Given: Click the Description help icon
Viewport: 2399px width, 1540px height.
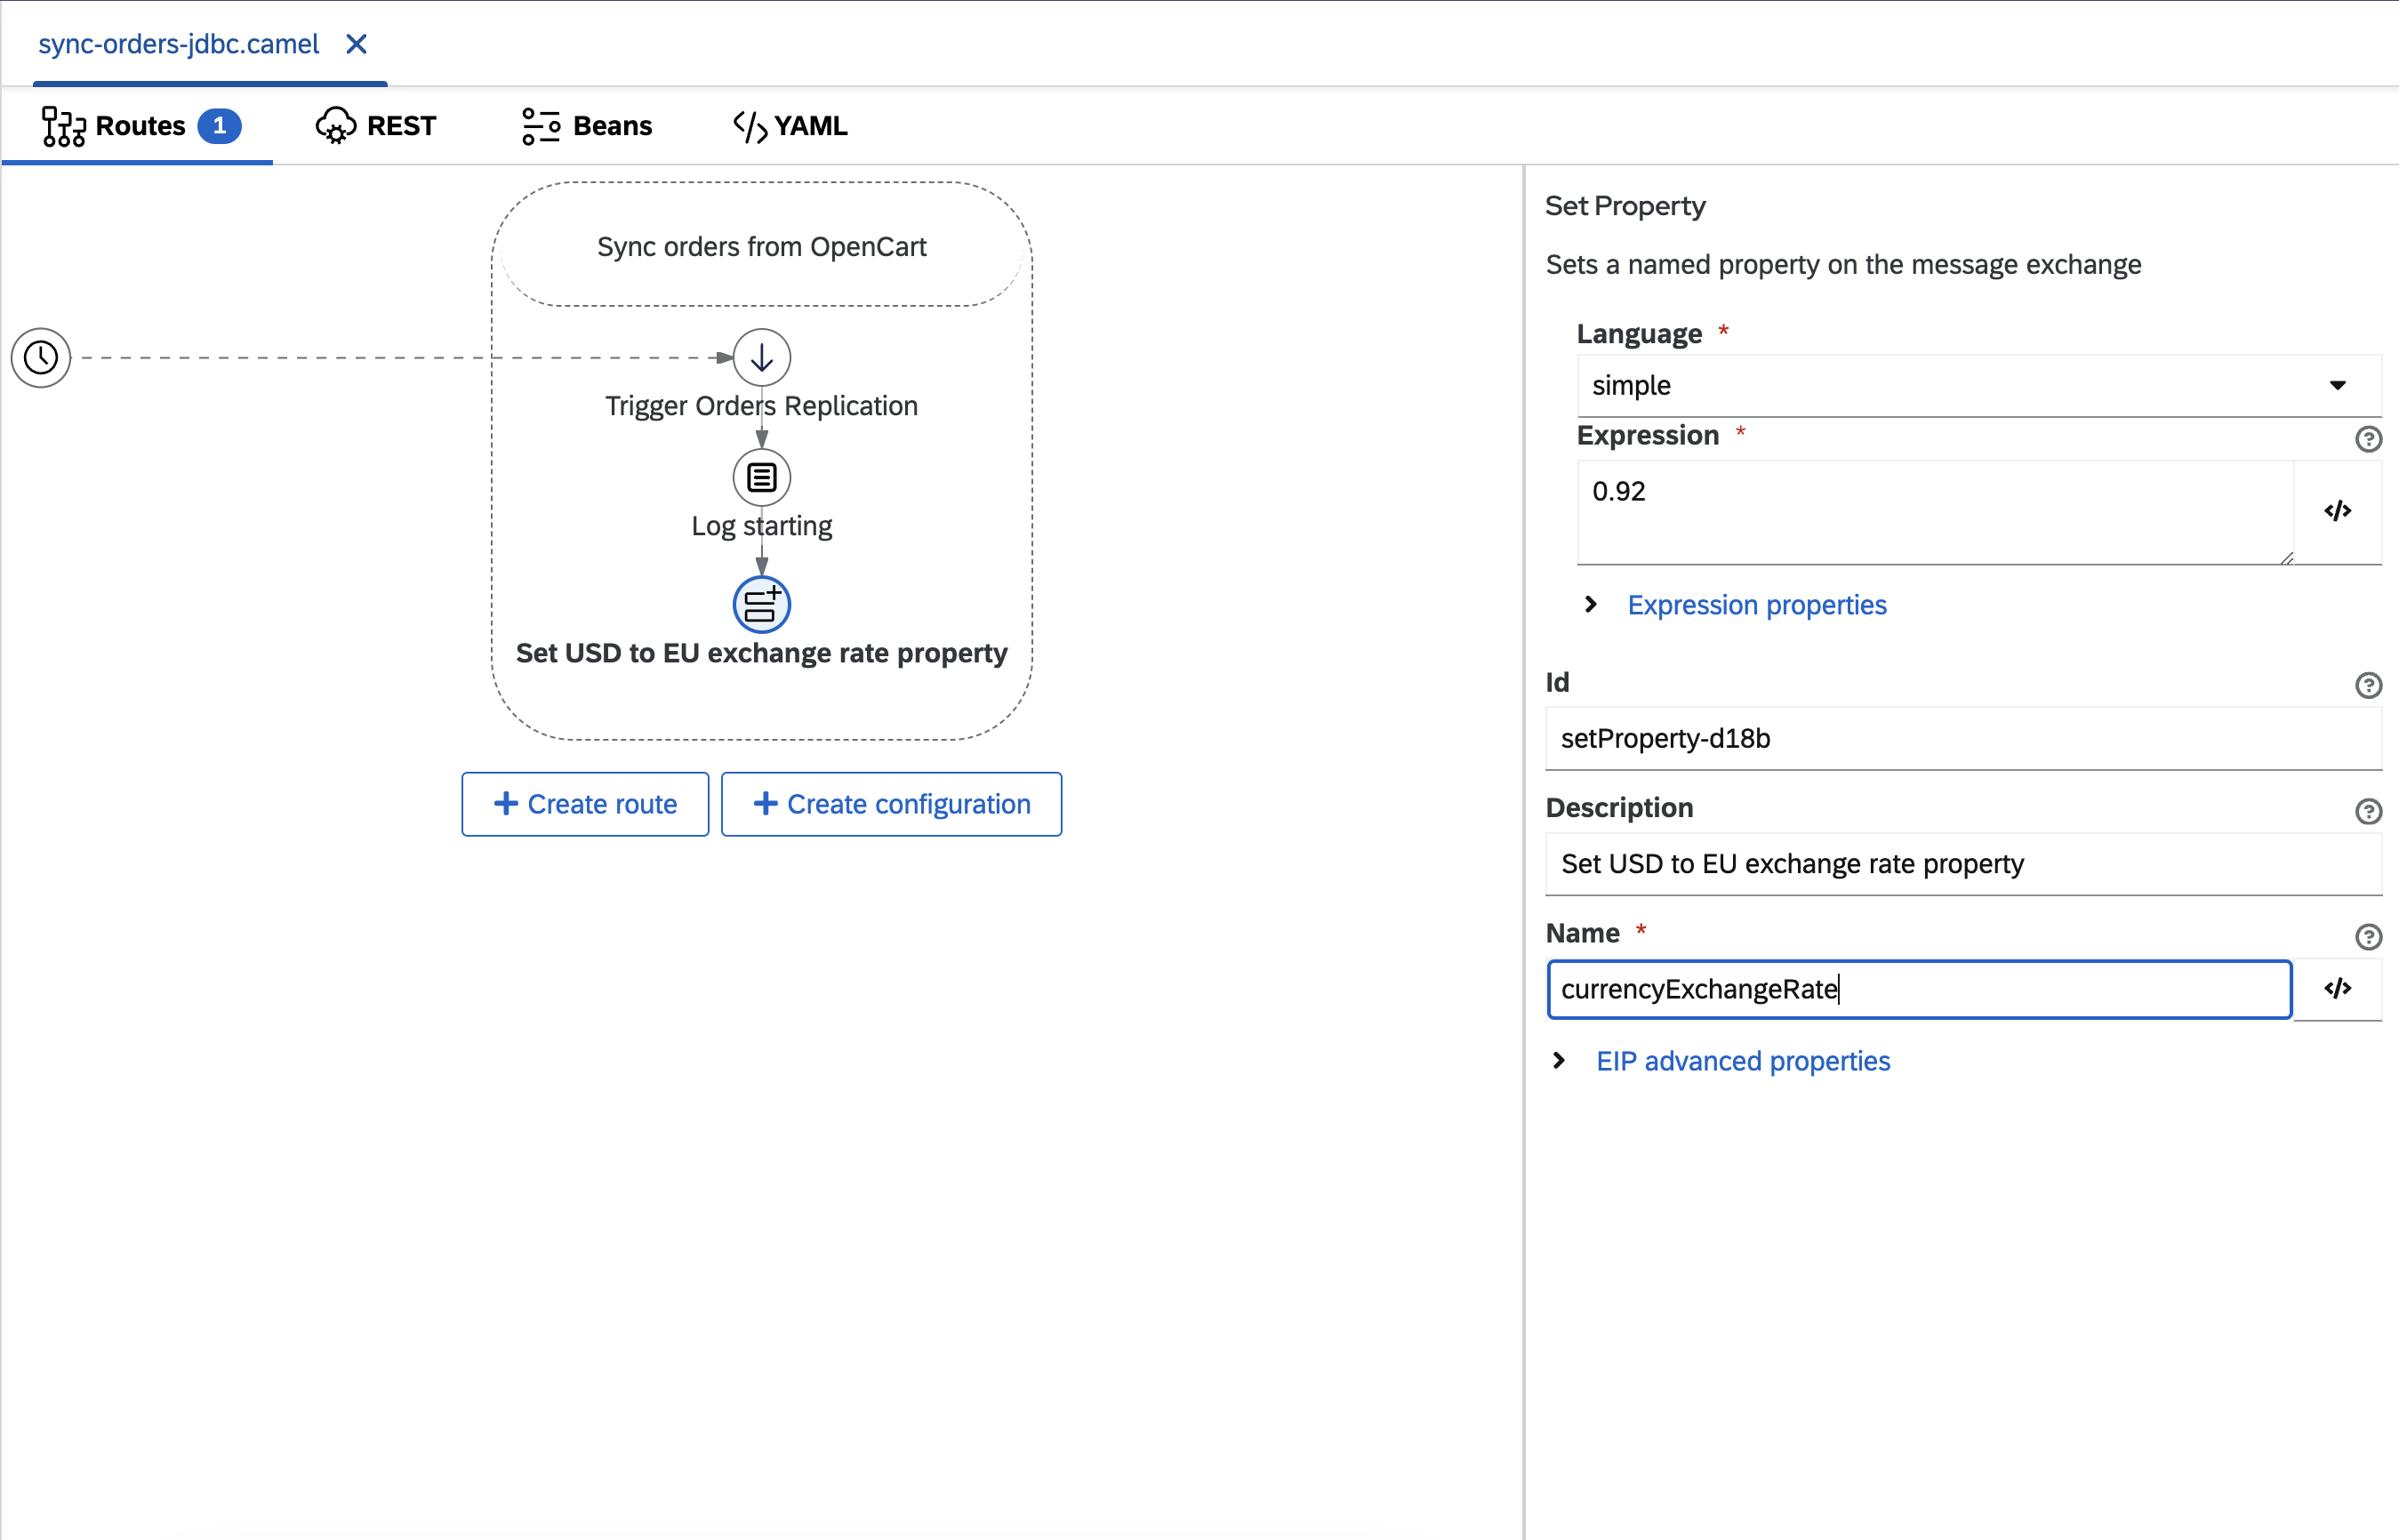Looking at the screenshot, I should point(2368,811).
